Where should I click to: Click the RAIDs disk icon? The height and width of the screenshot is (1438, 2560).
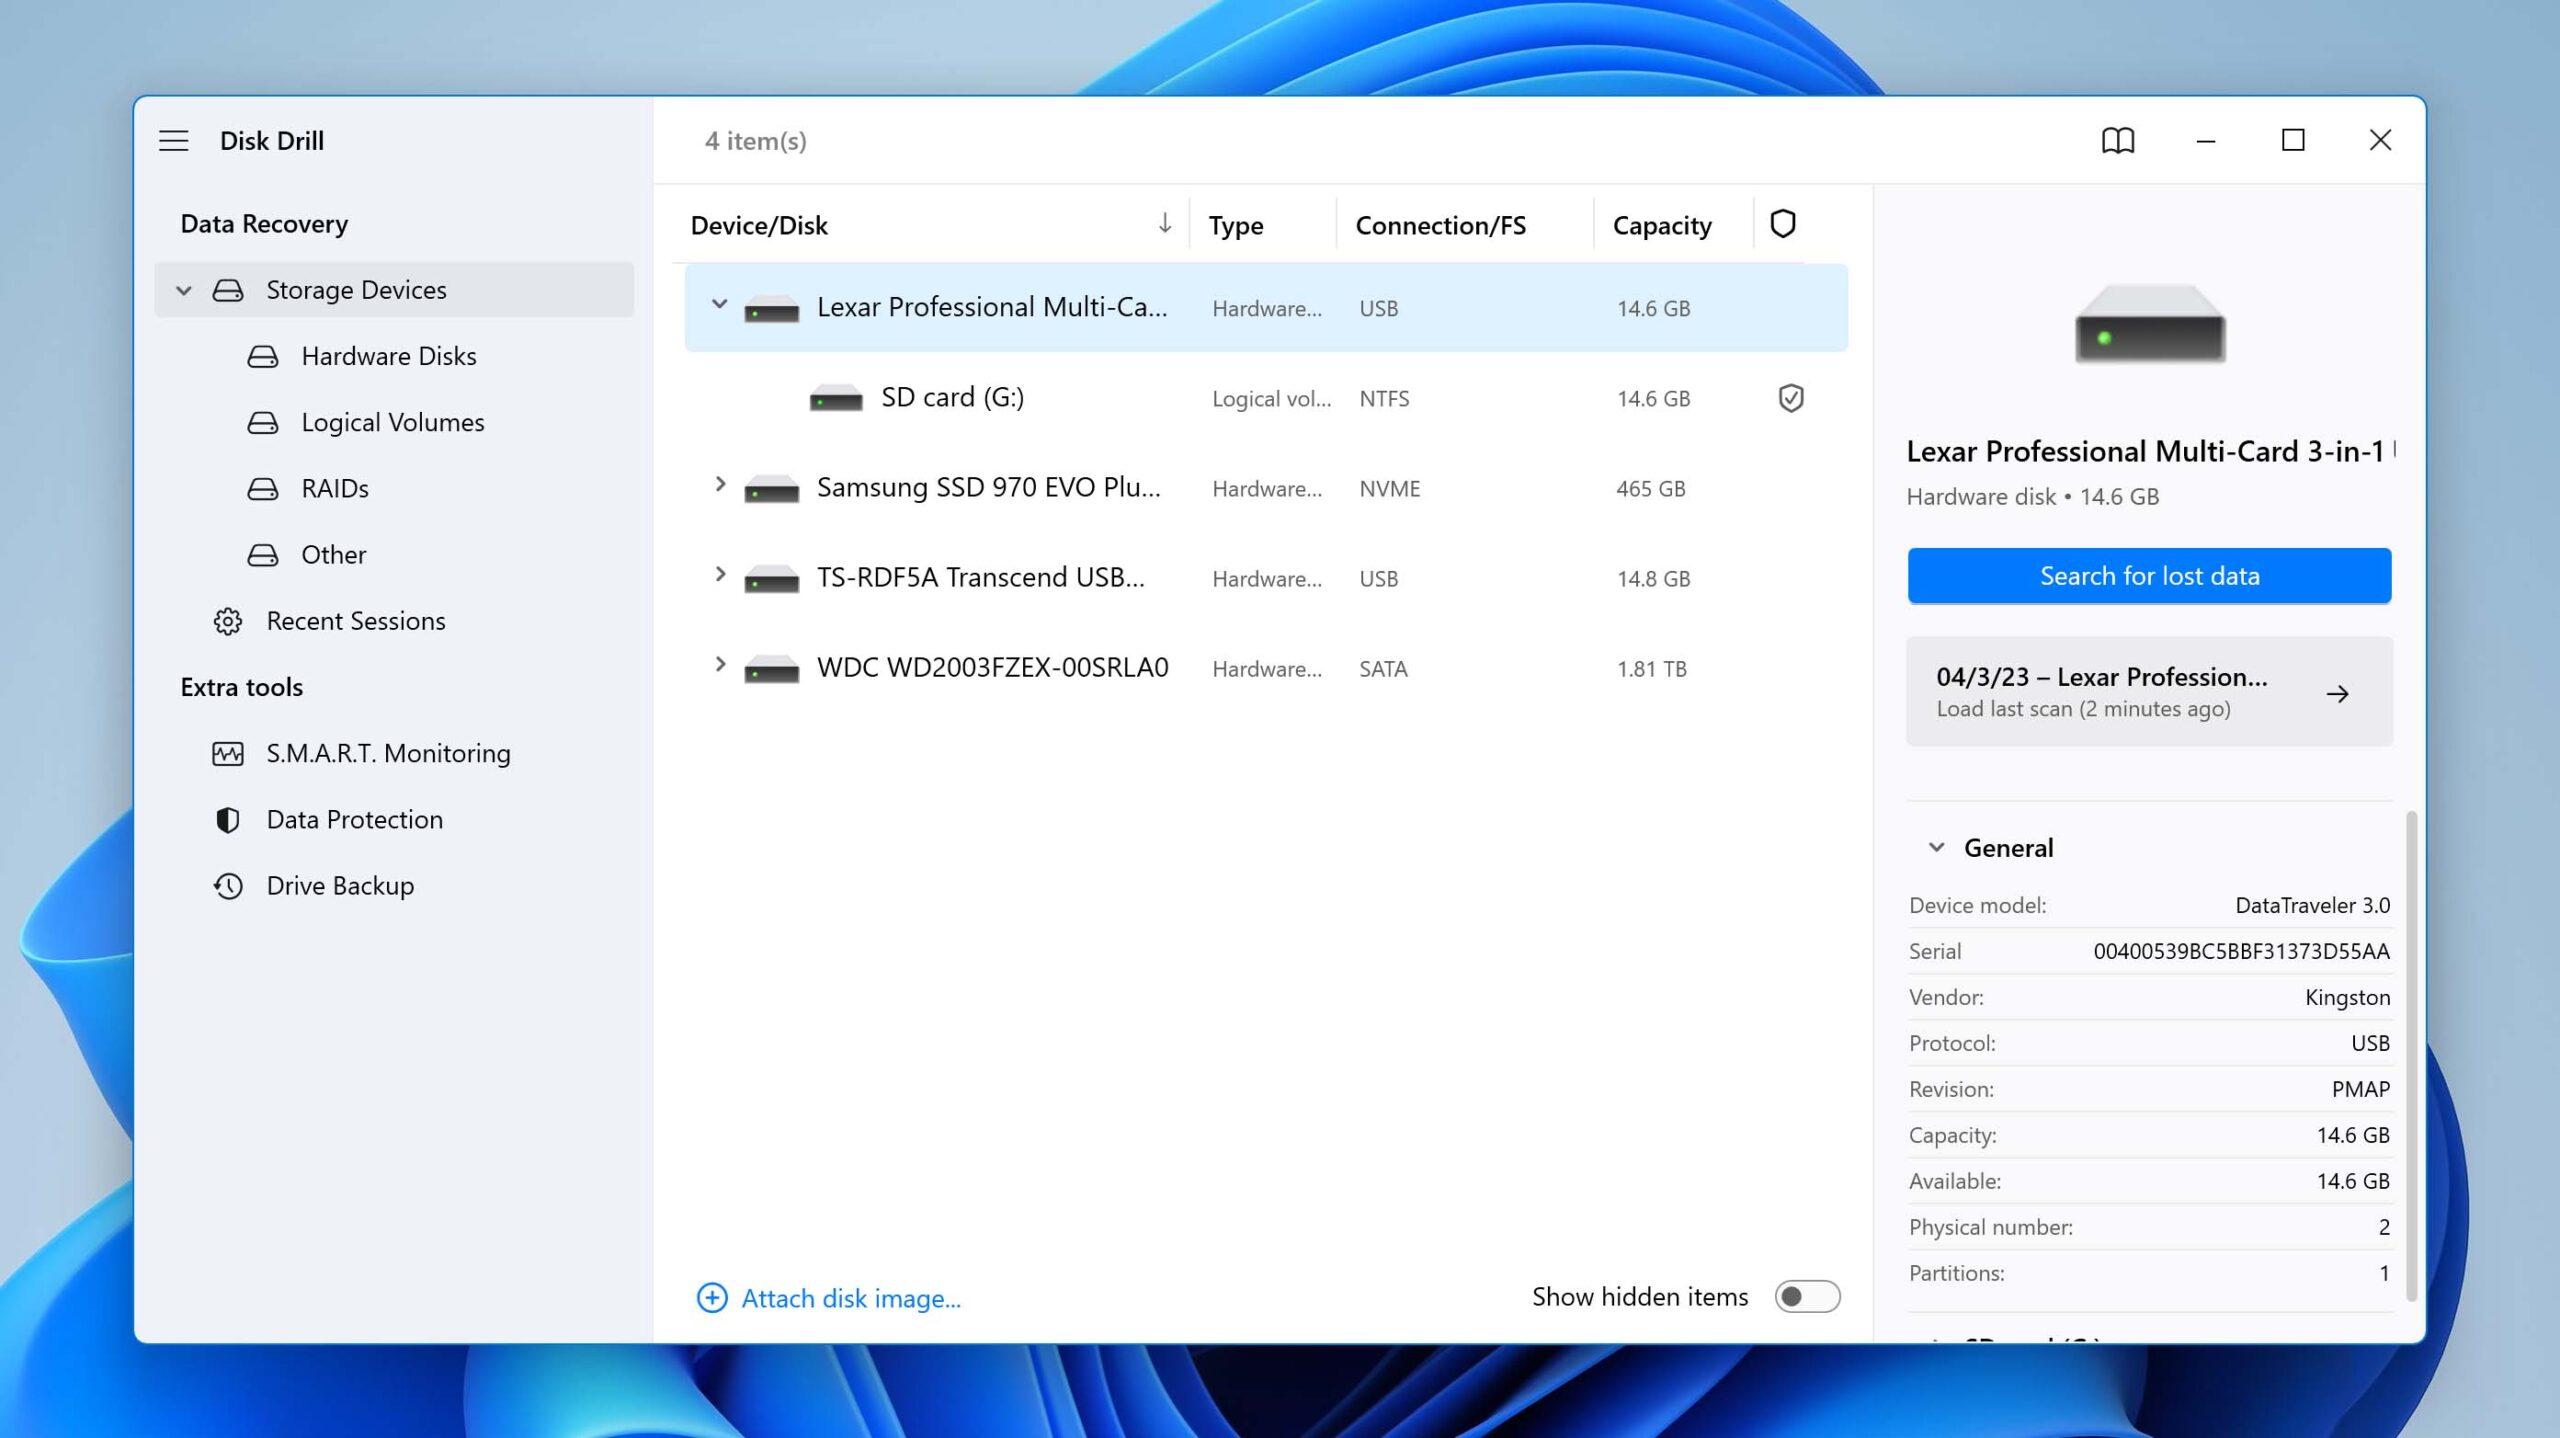263,489
